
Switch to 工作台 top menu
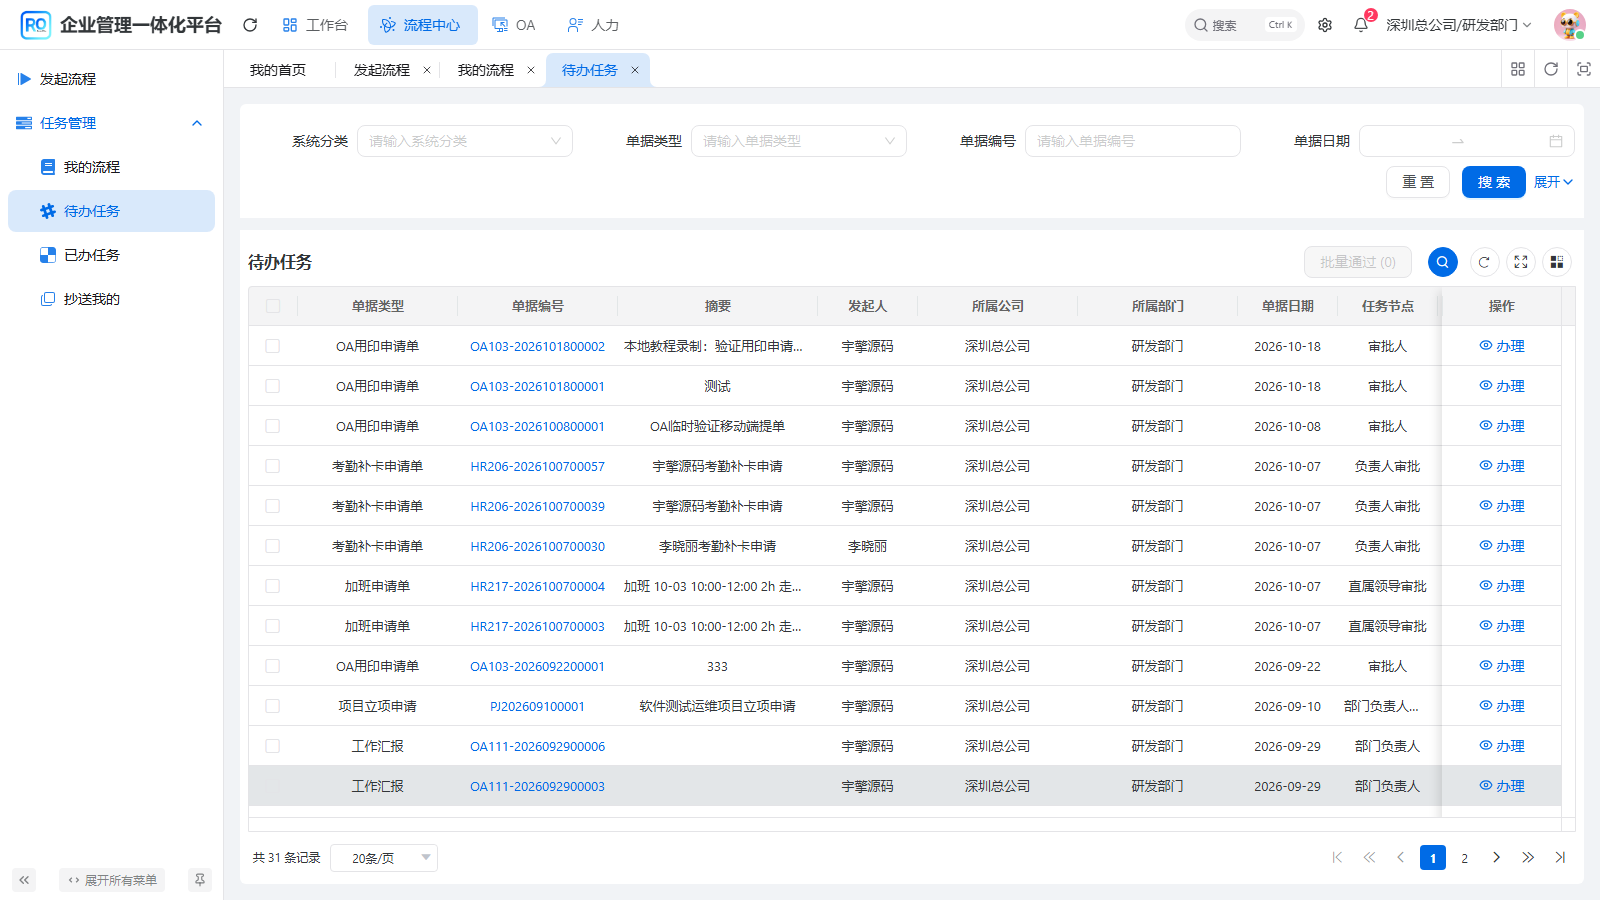315,25
